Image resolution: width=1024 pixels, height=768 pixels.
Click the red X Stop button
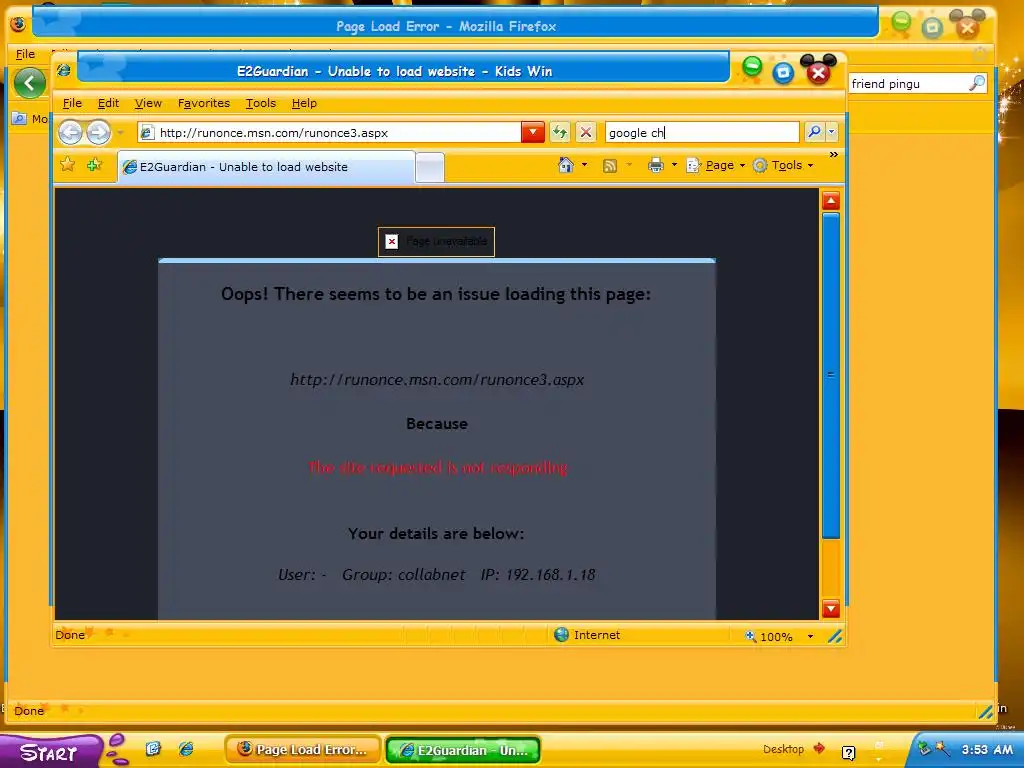[586, 133]
